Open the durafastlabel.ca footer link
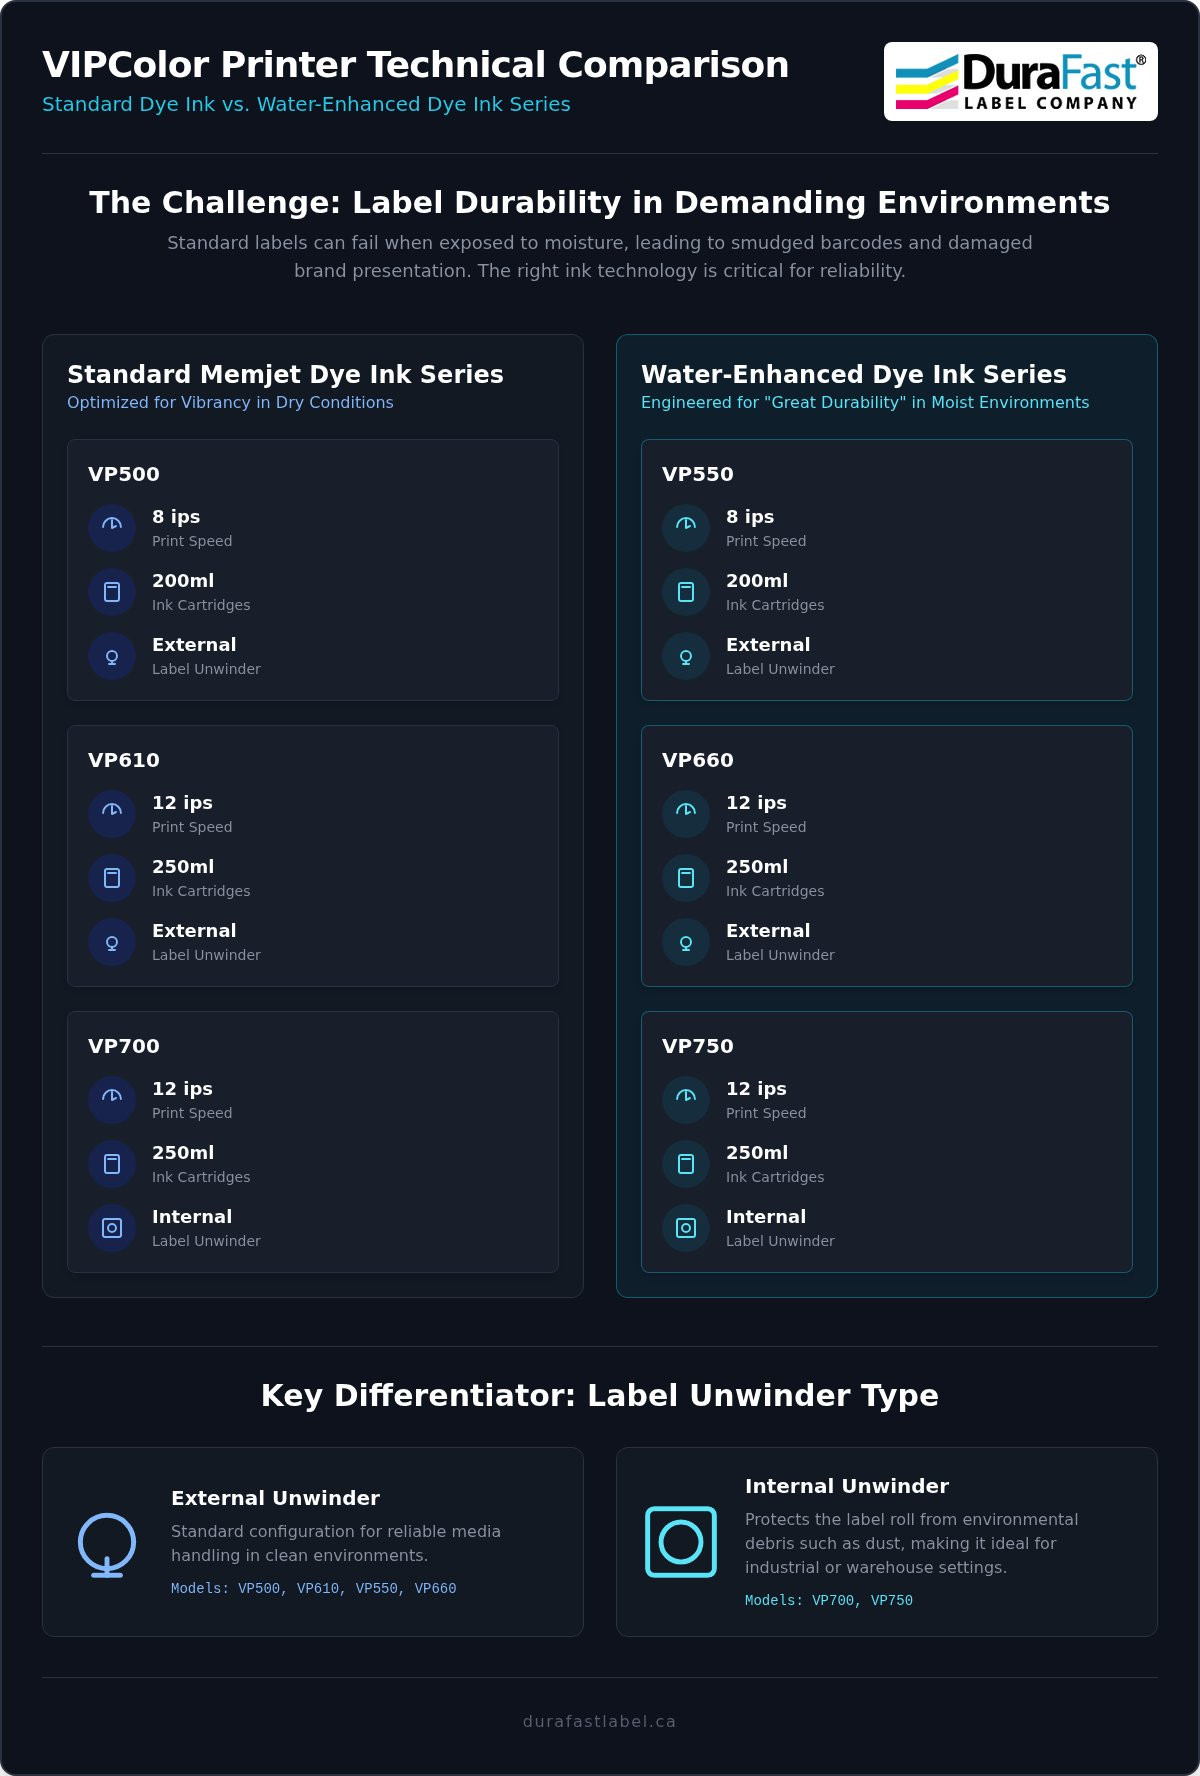This screenshot has width=1200, height=1776. tap(600, 1721)
